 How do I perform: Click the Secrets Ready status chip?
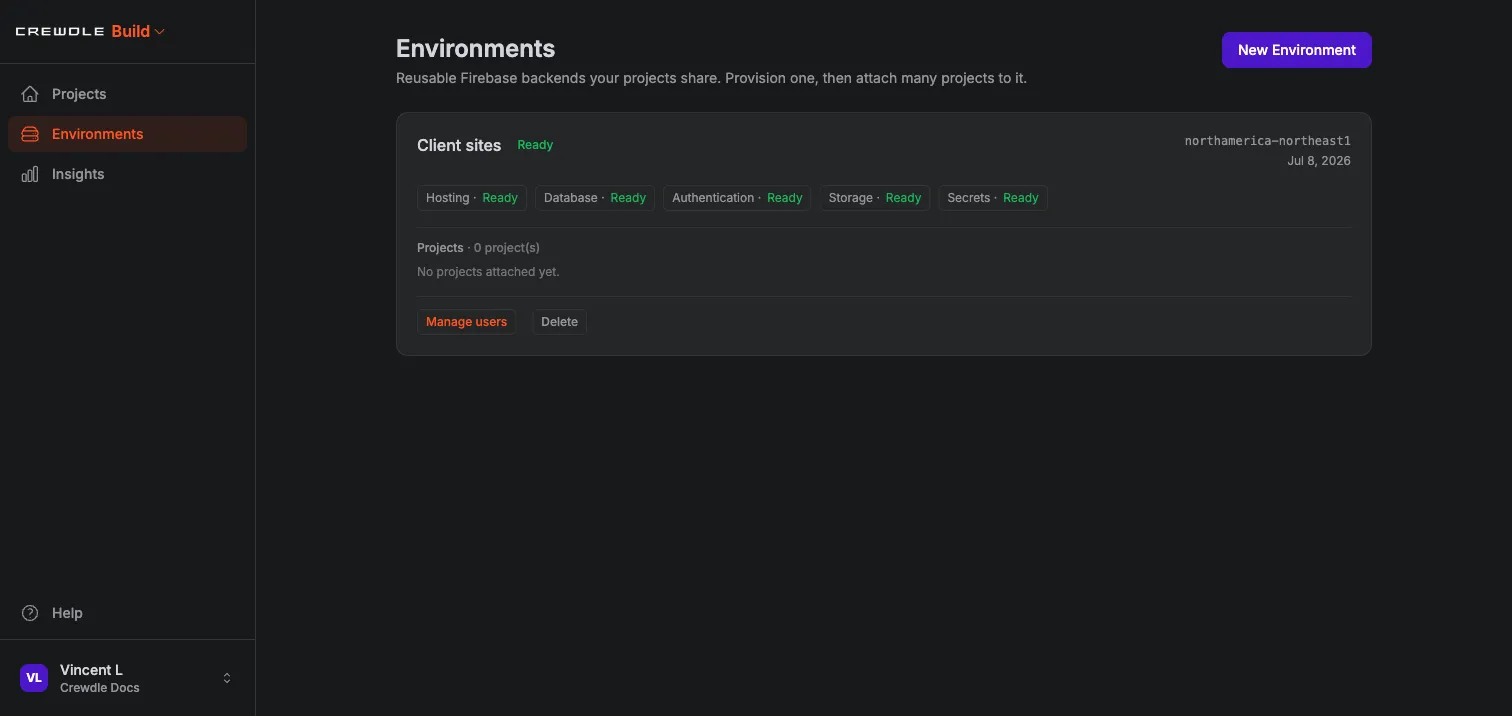point(993,198)
